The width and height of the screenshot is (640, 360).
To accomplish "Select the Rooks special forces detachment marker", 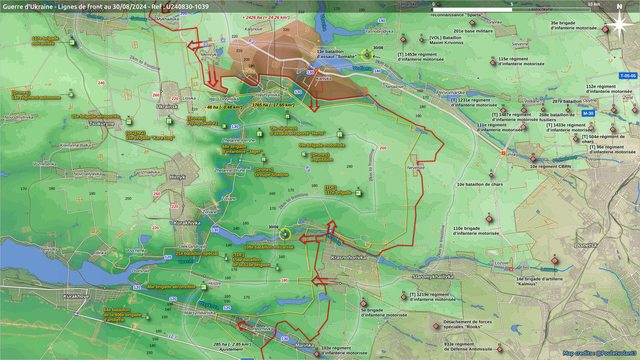I will coord(436,326).
